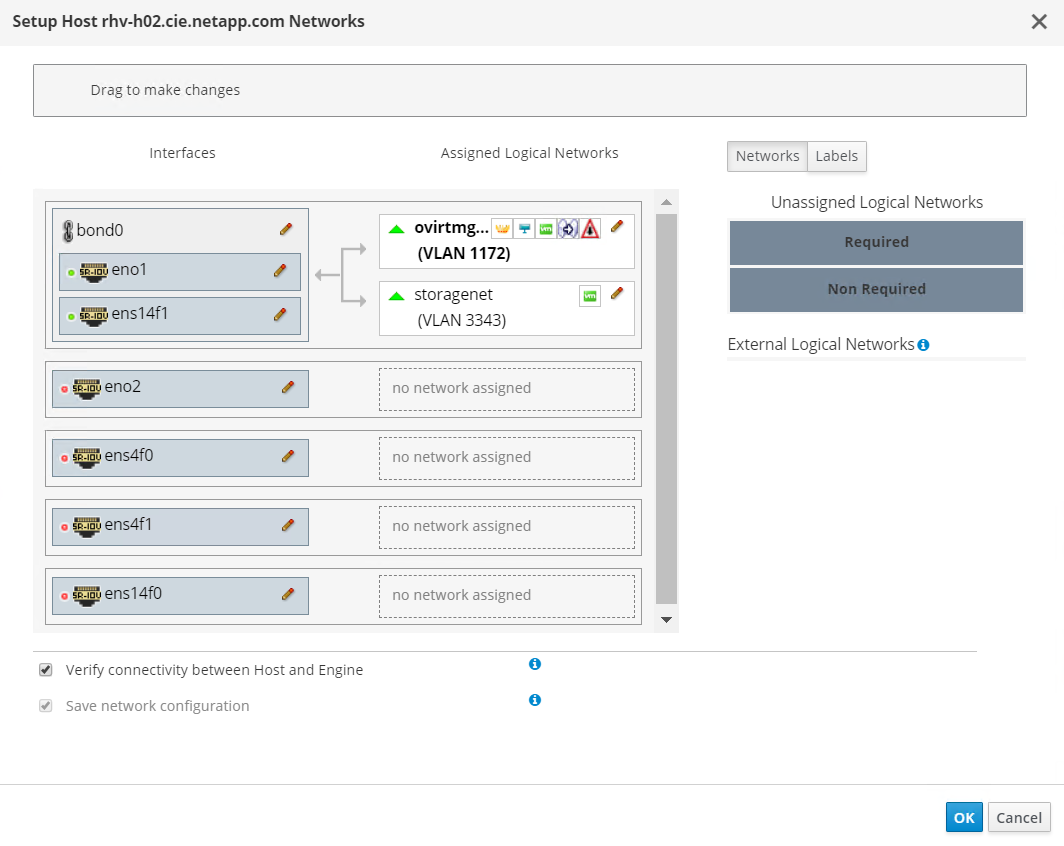Screen dimensions: 1064x846
Task: Switch to the Labels tab
Action: 836,156
